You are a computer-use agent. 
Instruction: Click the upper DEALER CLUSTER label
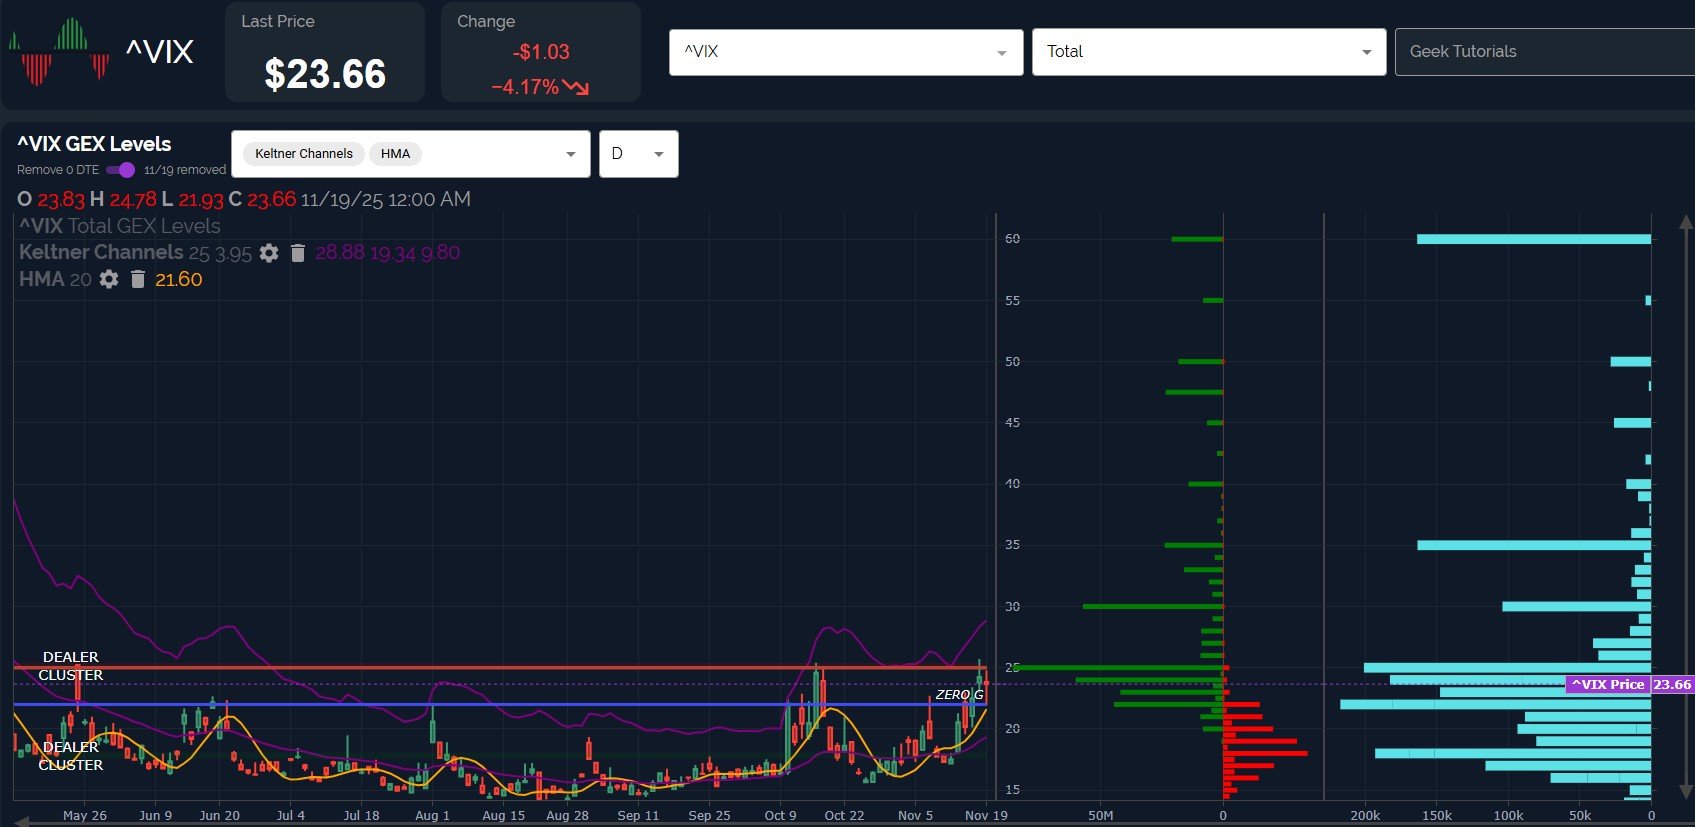click(70, 666)
